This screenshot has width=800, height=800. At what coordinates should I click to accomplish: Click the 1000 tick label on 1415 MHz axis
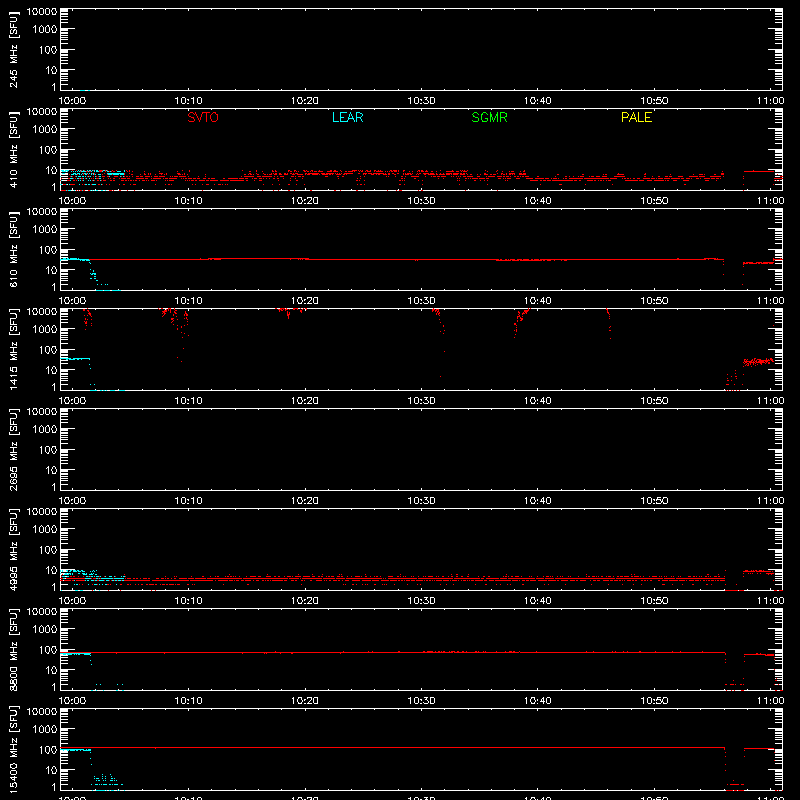pyautogui.click(x=45, y=329)
